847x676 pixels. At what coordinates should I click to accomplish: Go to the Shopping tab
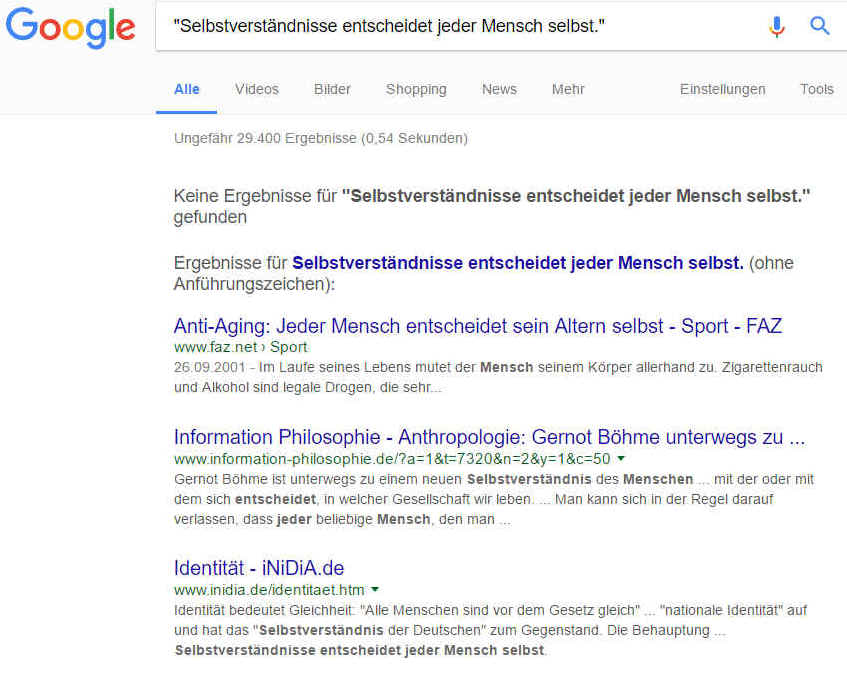point(416,89)
